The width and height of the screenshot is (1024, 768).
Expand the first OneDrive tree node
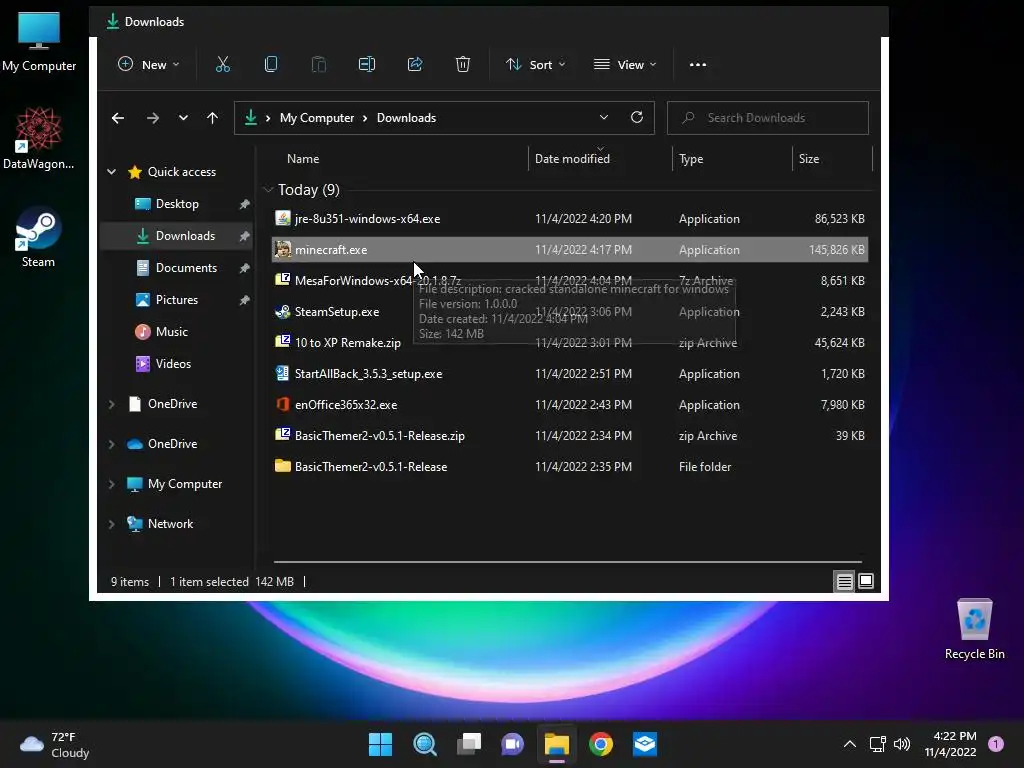coord(112,404)
